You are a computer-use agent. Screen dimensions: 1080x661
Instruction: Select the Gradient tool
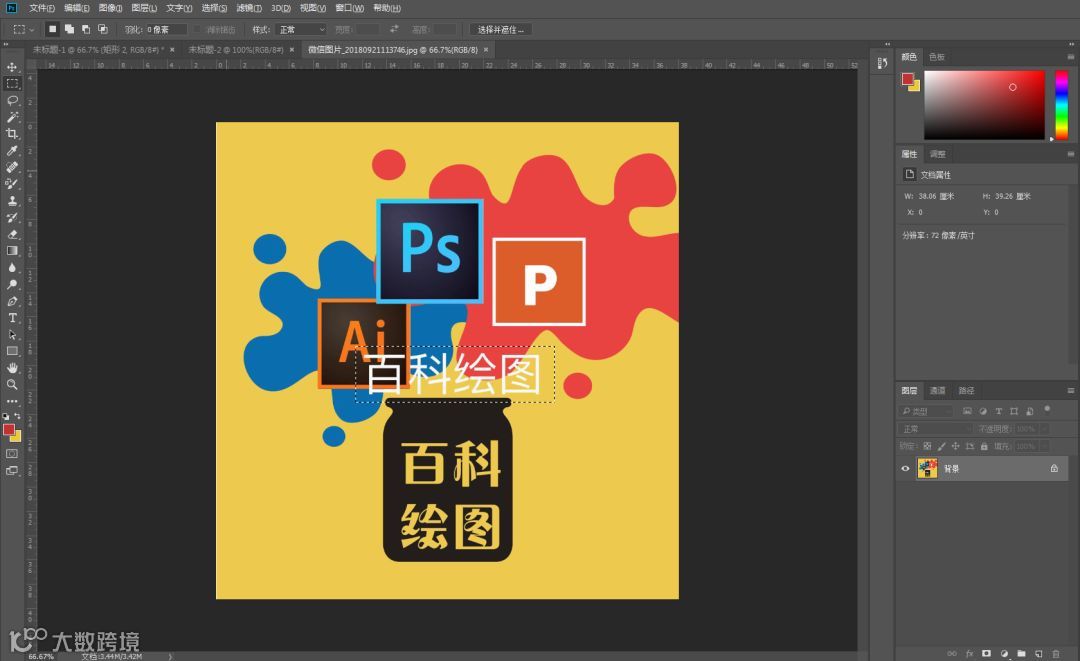[x=12, y=251]
